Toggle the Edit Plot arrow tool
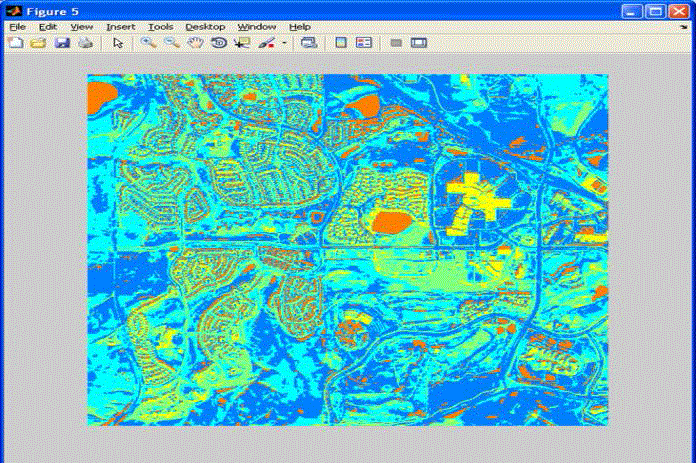696x463 pixels. [118, 43]
